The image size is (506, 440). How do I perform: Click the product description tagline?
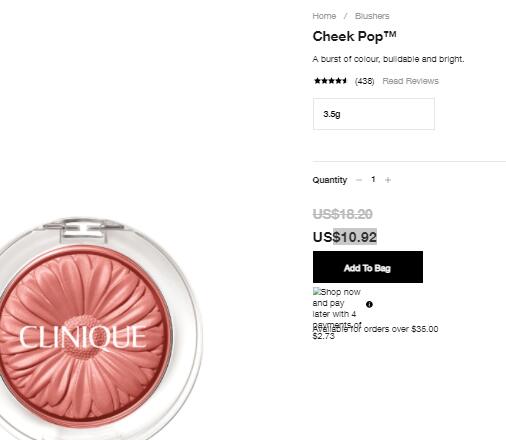tap(388, 59)
